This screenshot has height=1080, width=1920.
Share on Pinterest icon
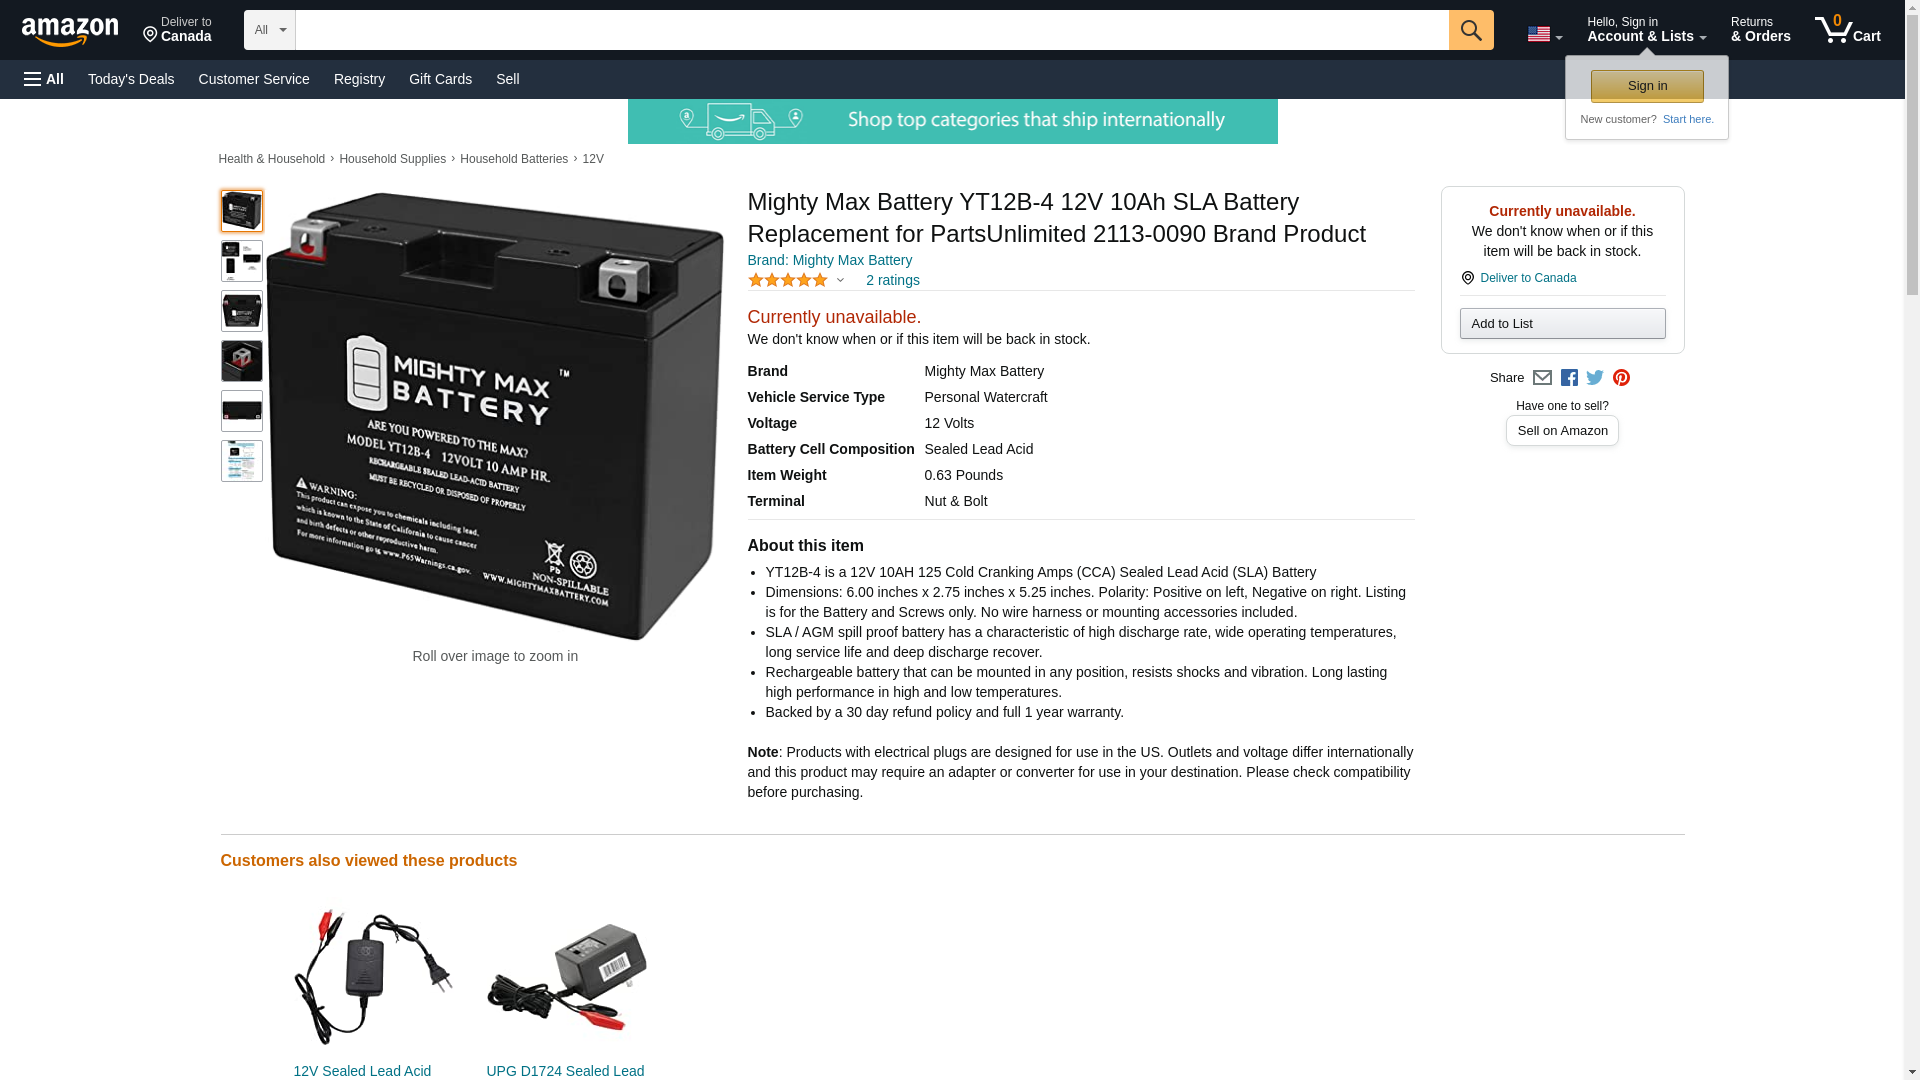click(x=1621, y=378)
